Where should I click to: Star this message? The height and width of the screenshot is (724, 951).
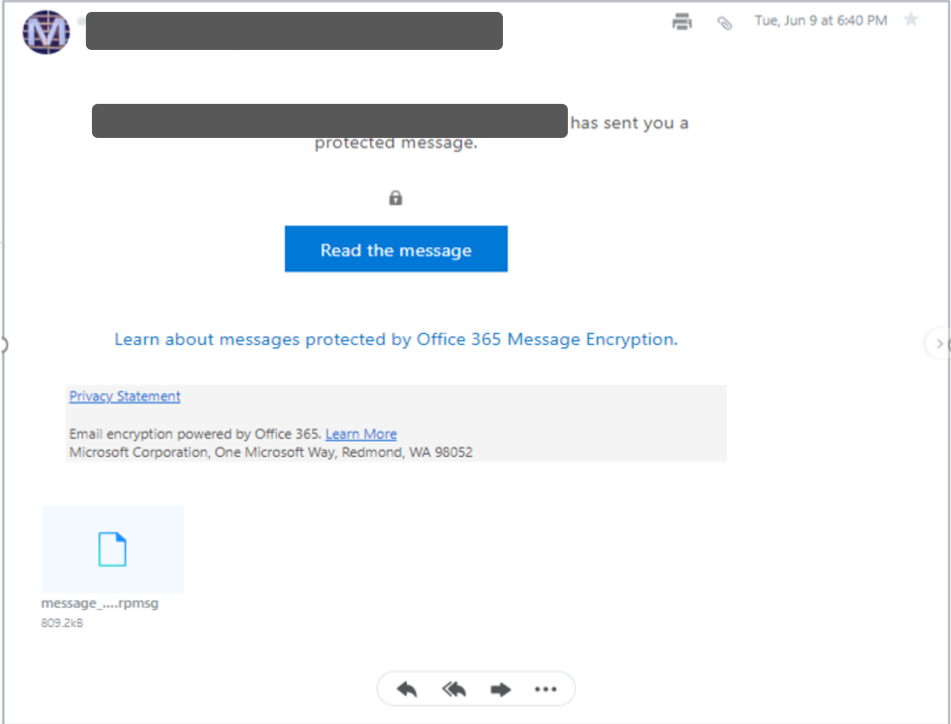pos(910,19)
